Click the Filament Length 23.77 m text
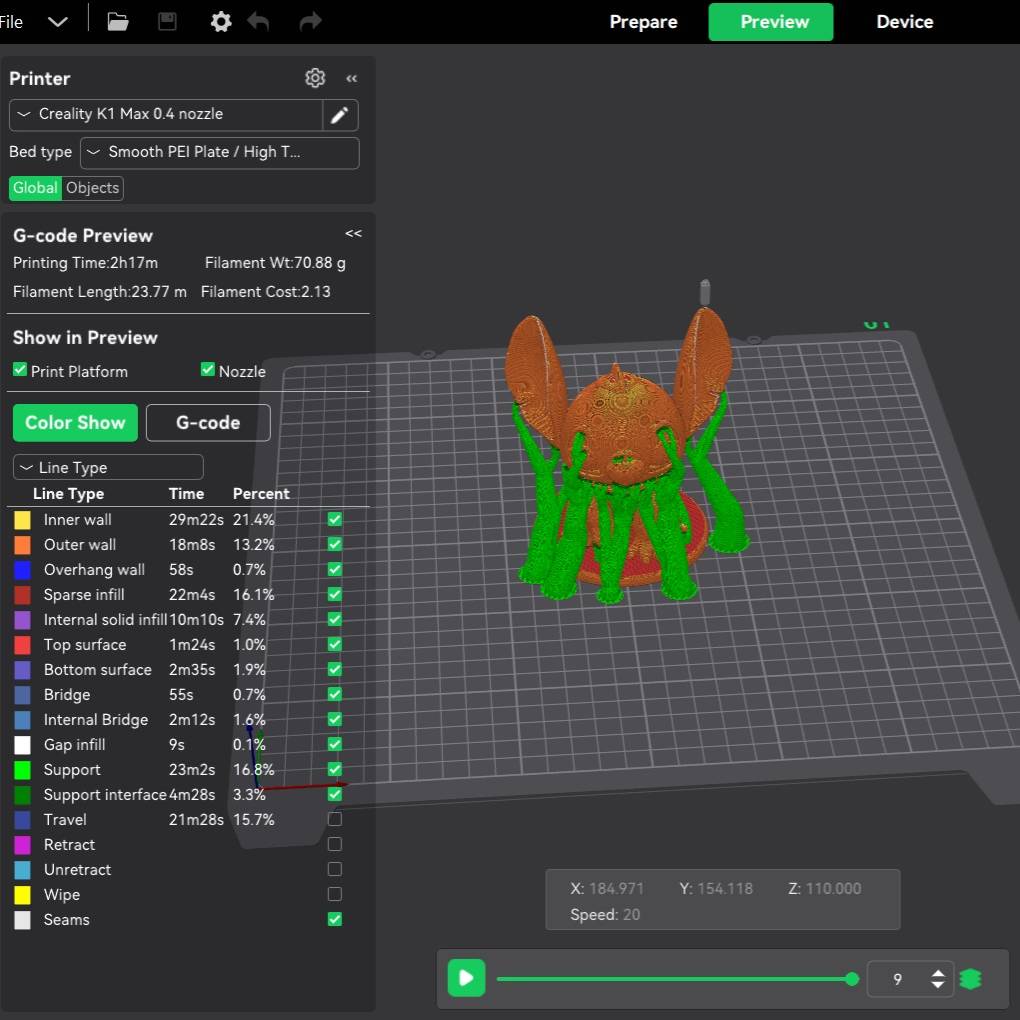1020x1020 pixels. (x=100, y=292)
